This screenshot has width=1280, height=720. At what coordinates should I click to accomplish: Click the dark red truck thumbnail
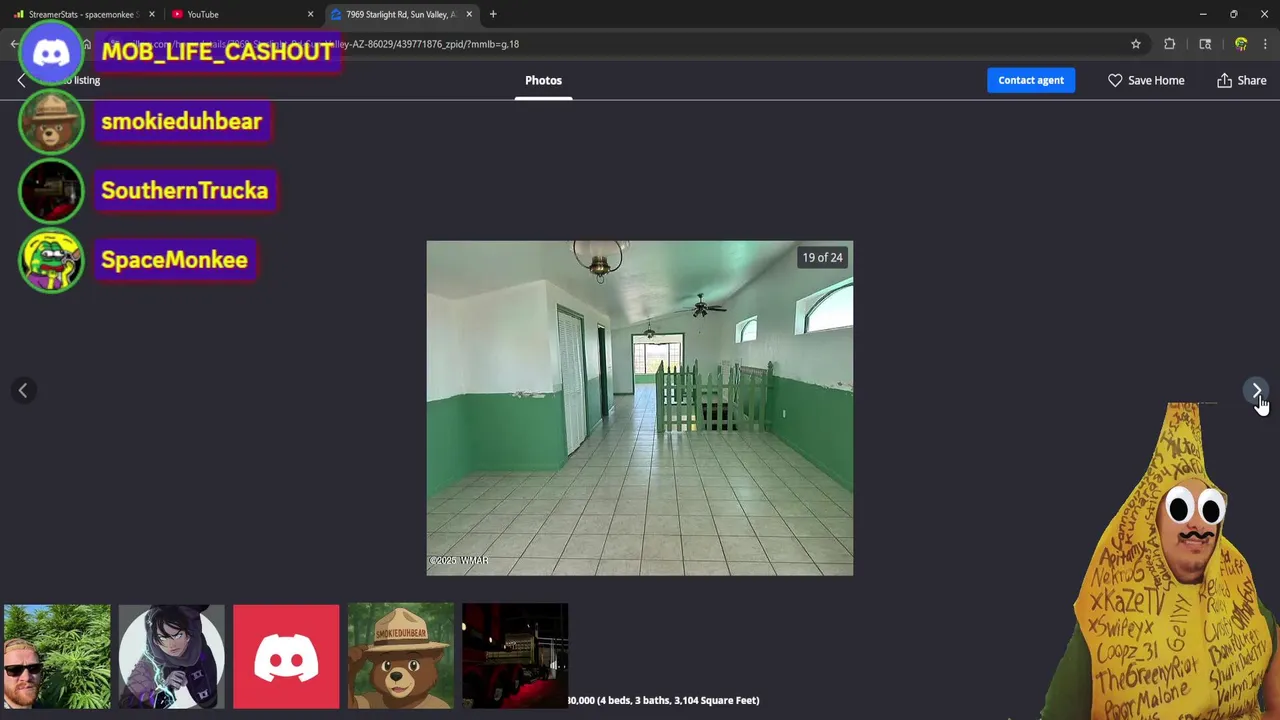point(515,656)
